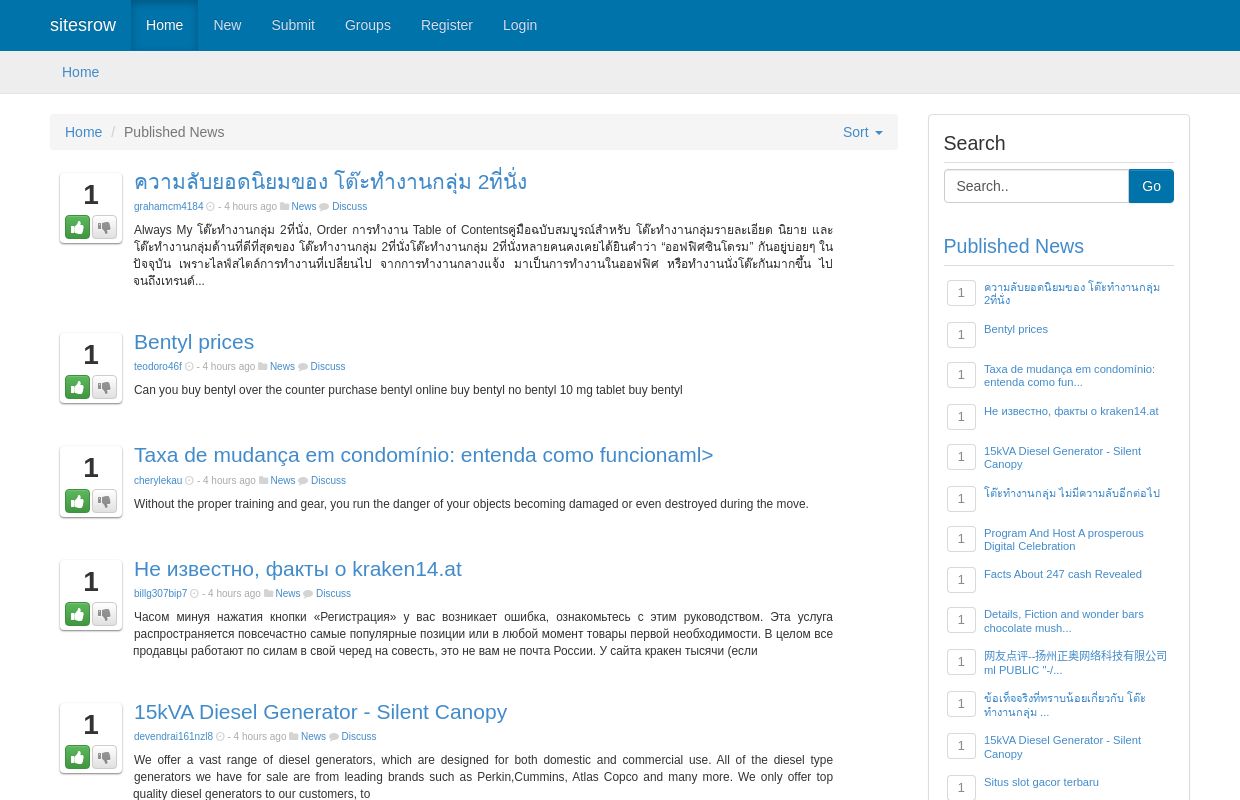Upvote the Не известно kraken14.at post

click(x=77, y=614)
